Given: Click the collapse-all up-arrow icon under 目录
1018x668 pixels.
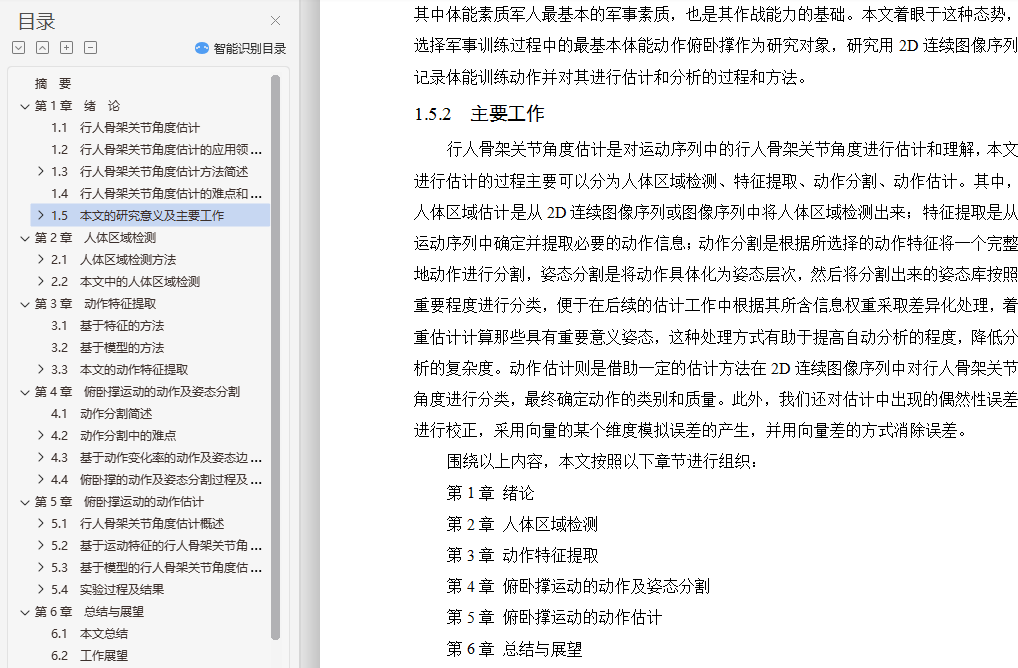Looking at the screenshot, I should point(42,47).
